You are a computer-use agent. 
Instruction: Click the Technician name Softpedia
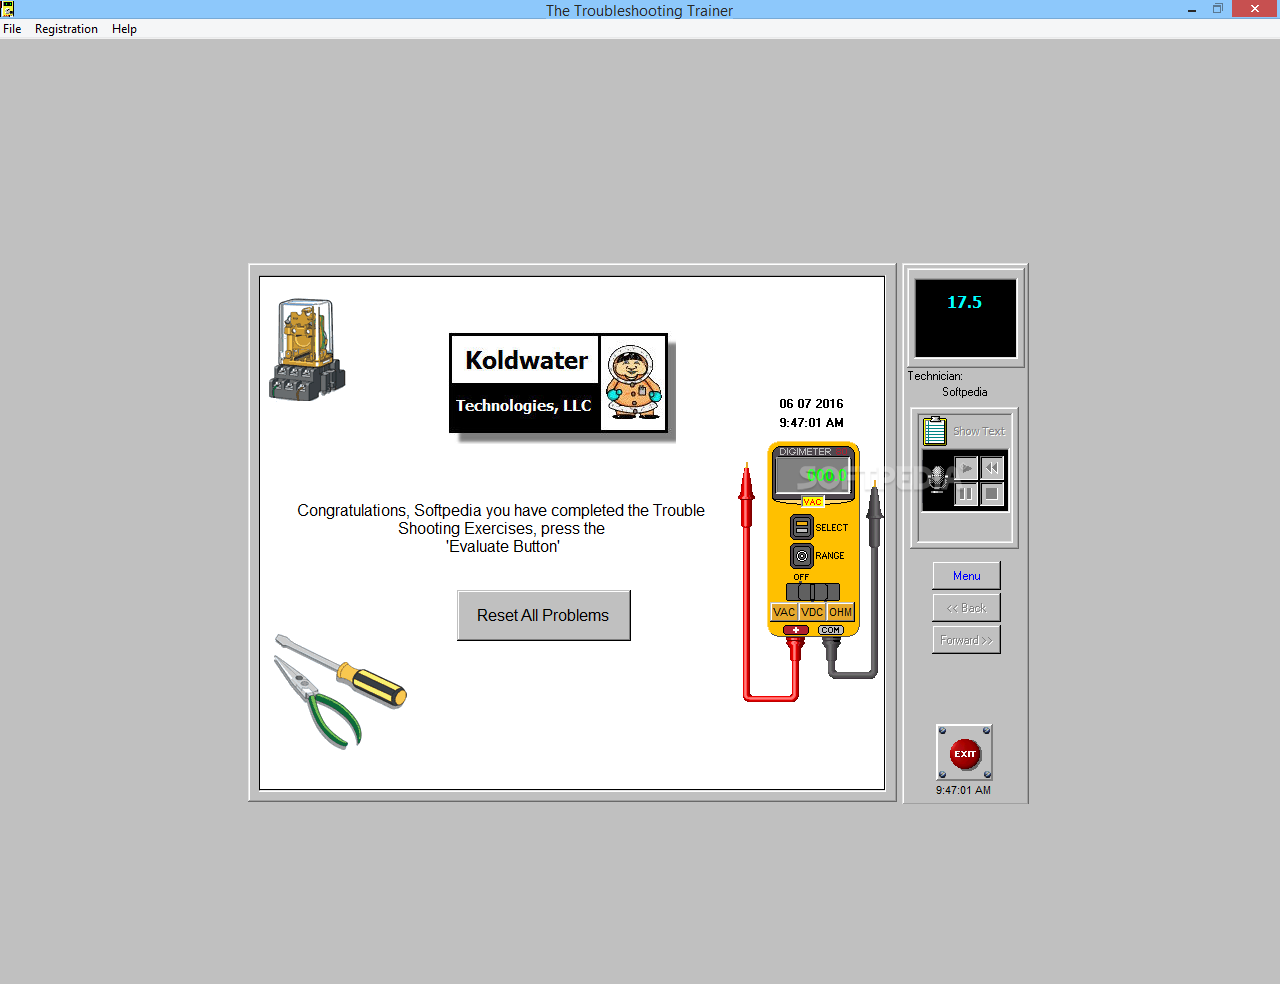964,392
